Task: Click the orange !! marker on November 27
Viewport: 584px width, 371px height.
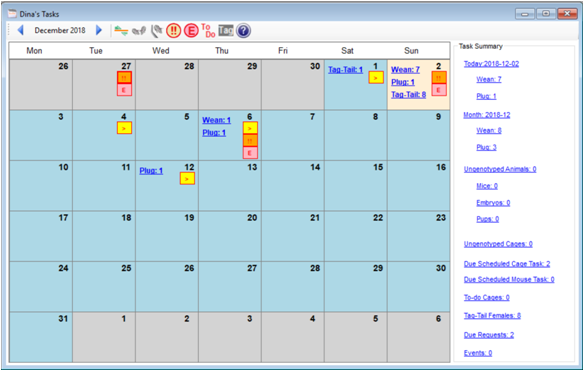Action: 124,77
